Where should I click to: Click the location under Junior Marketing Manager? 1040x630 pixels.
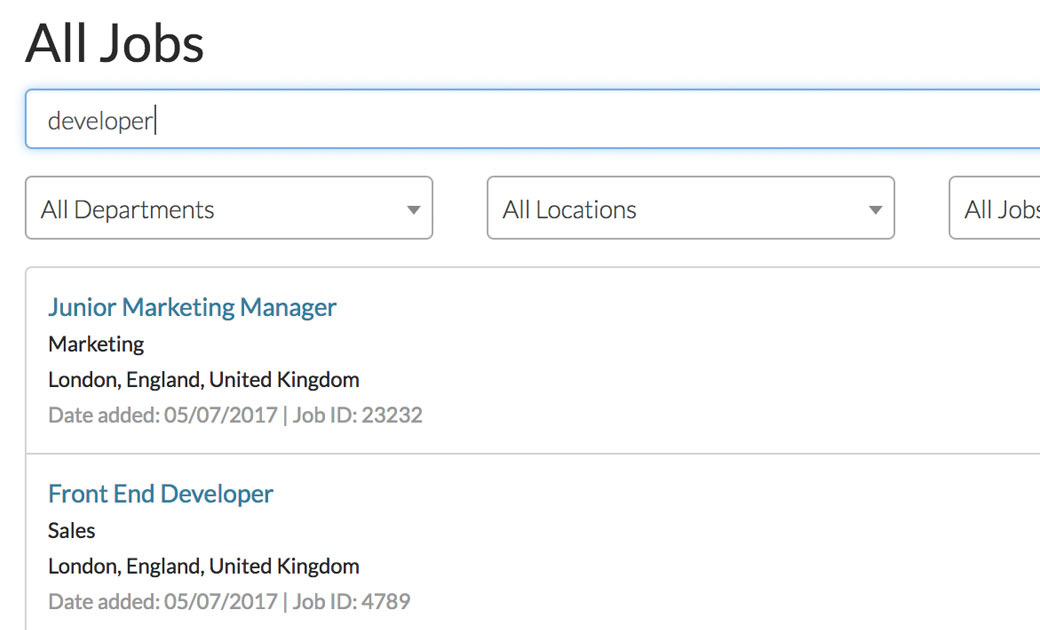click(x=203, y=380)
